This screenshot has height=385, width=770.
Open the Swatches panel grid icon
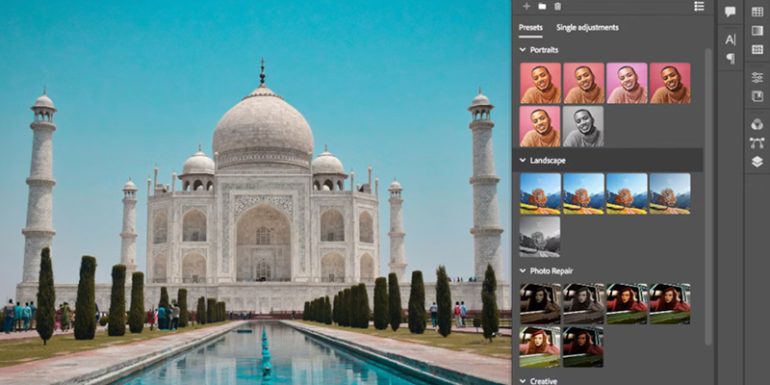pos(757,12)
